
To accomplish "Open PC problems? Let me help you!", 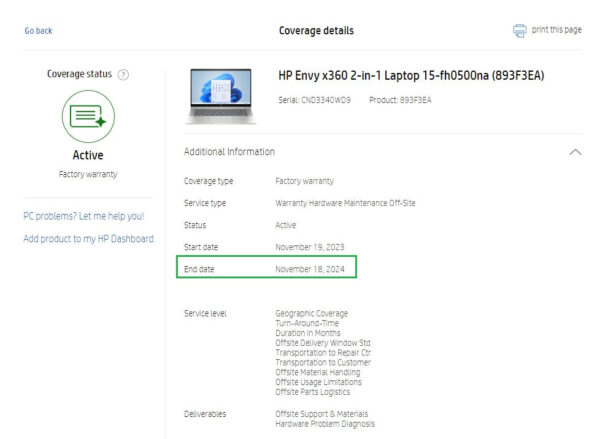I will [x=84, y=216].
